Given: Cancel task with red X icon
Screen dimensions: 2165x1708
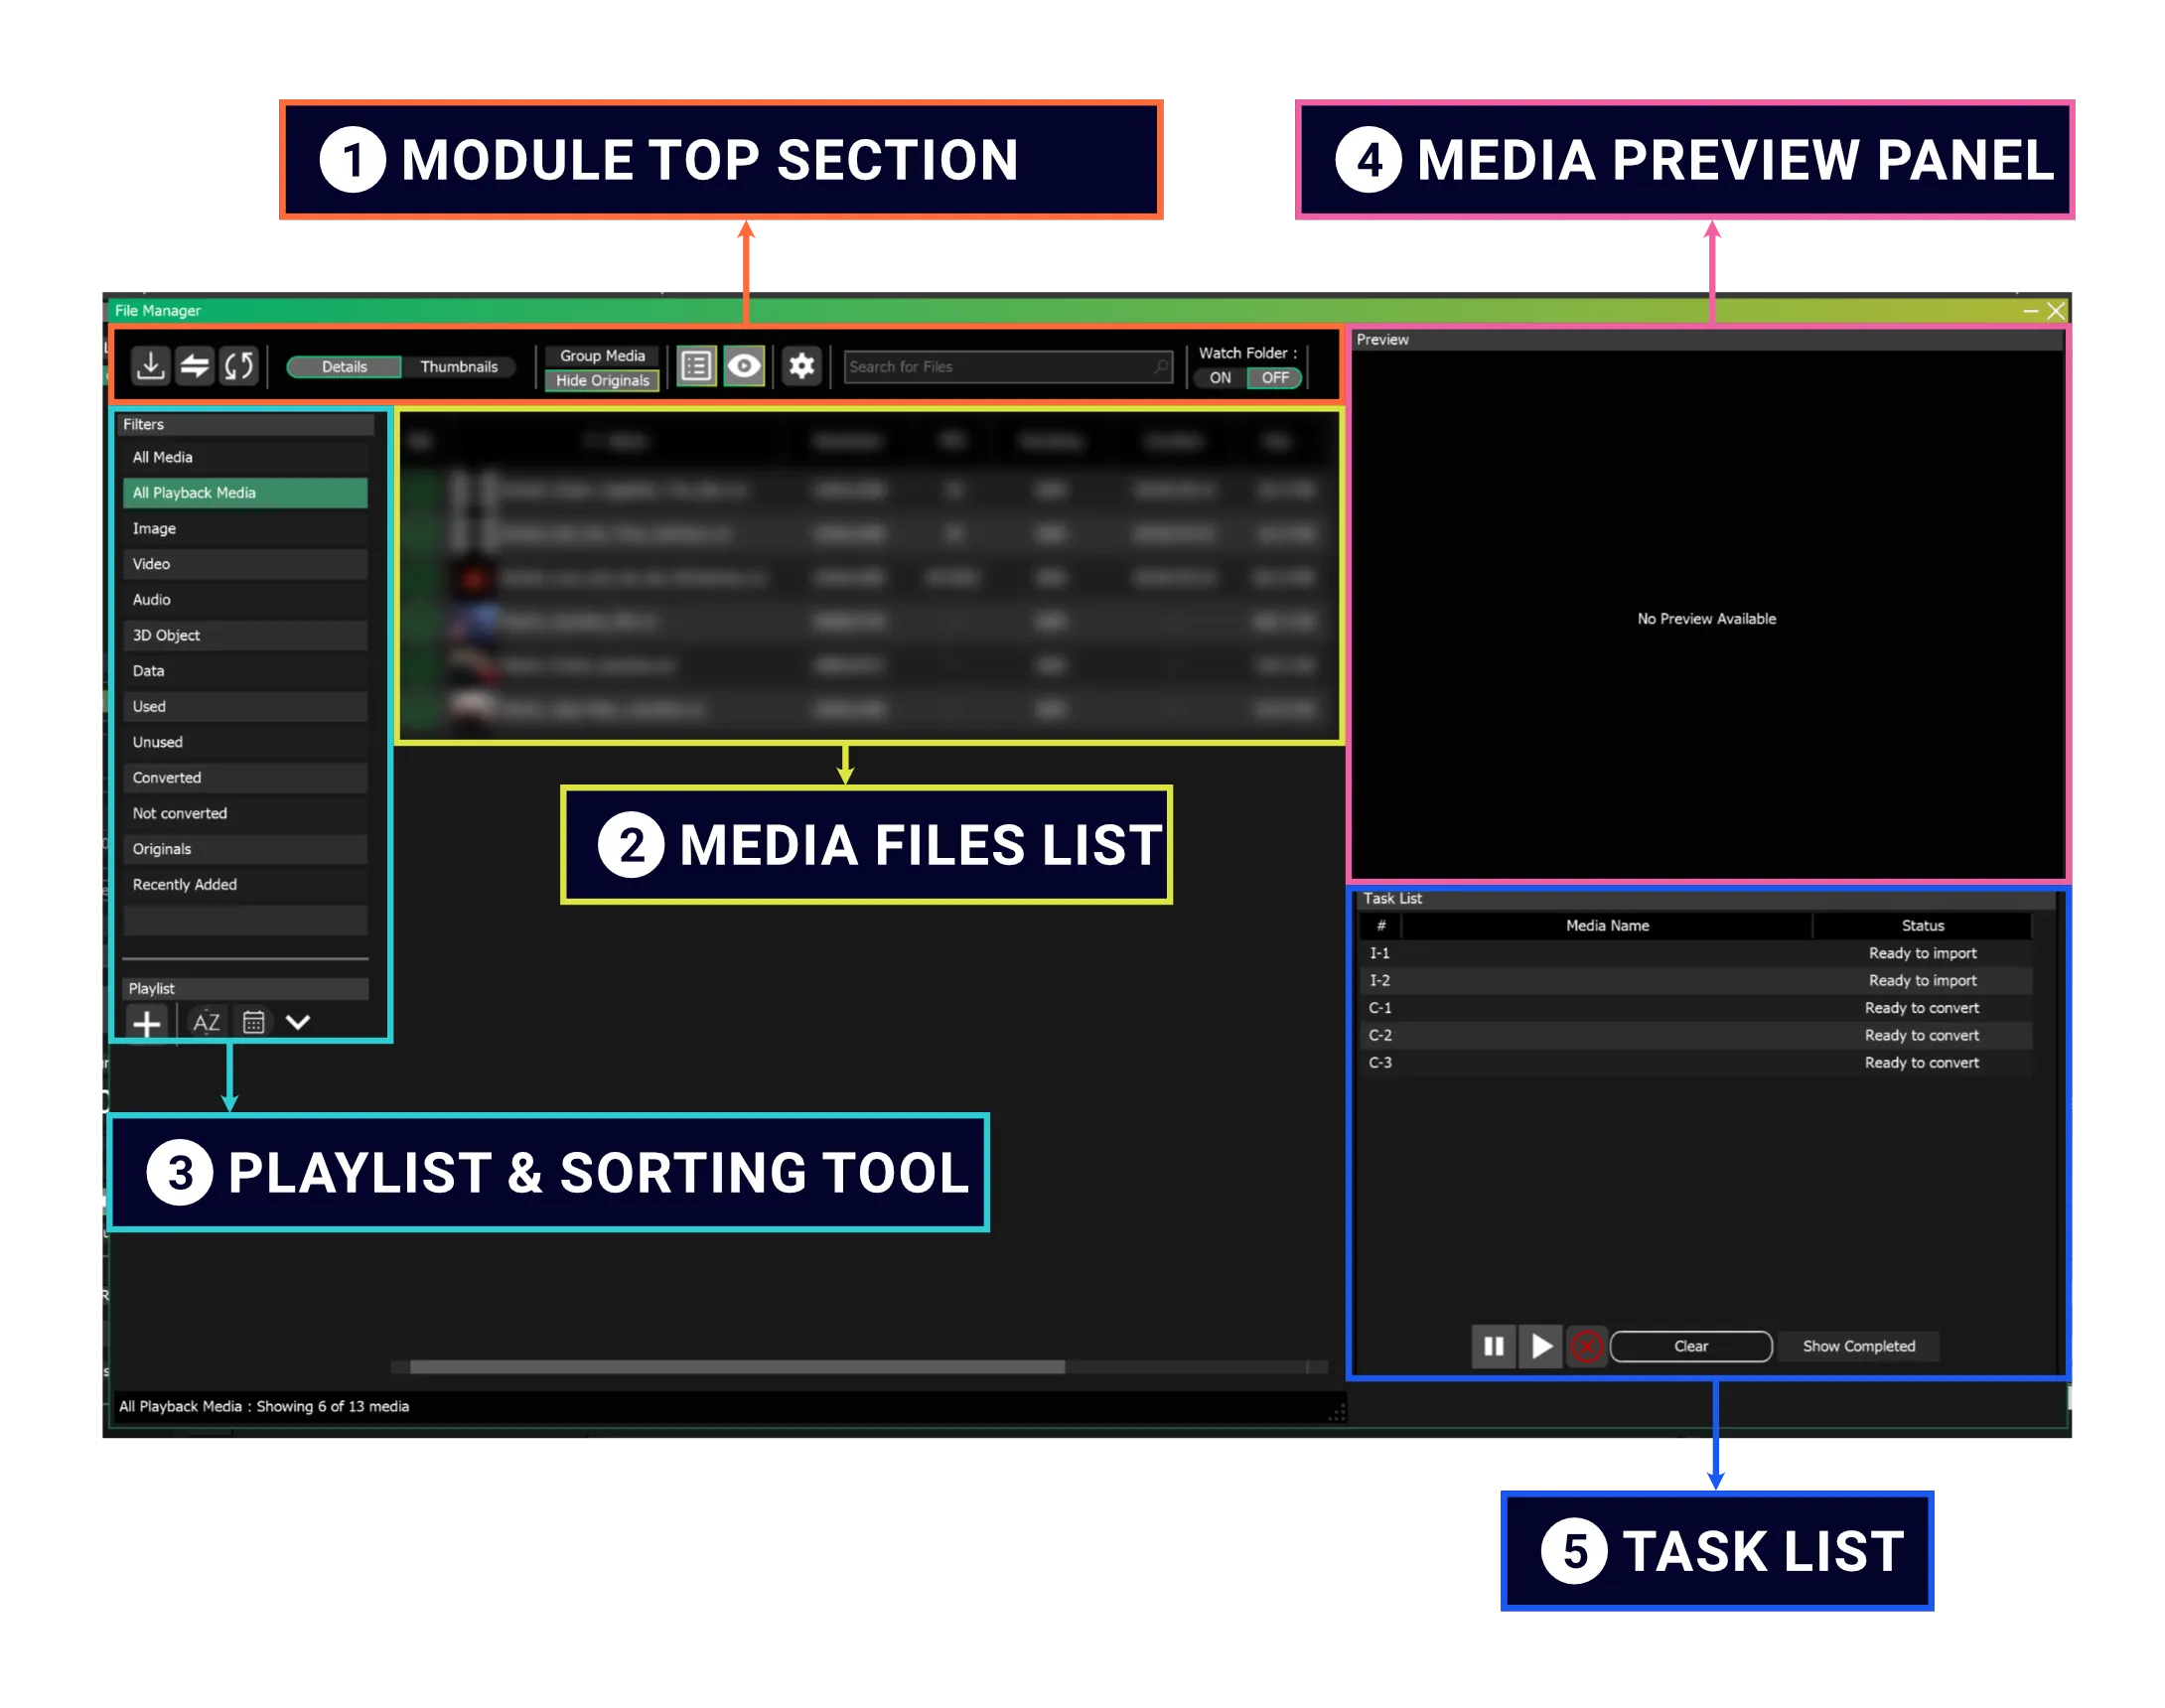Looking at the screenshot, I should [1586, 1347].
